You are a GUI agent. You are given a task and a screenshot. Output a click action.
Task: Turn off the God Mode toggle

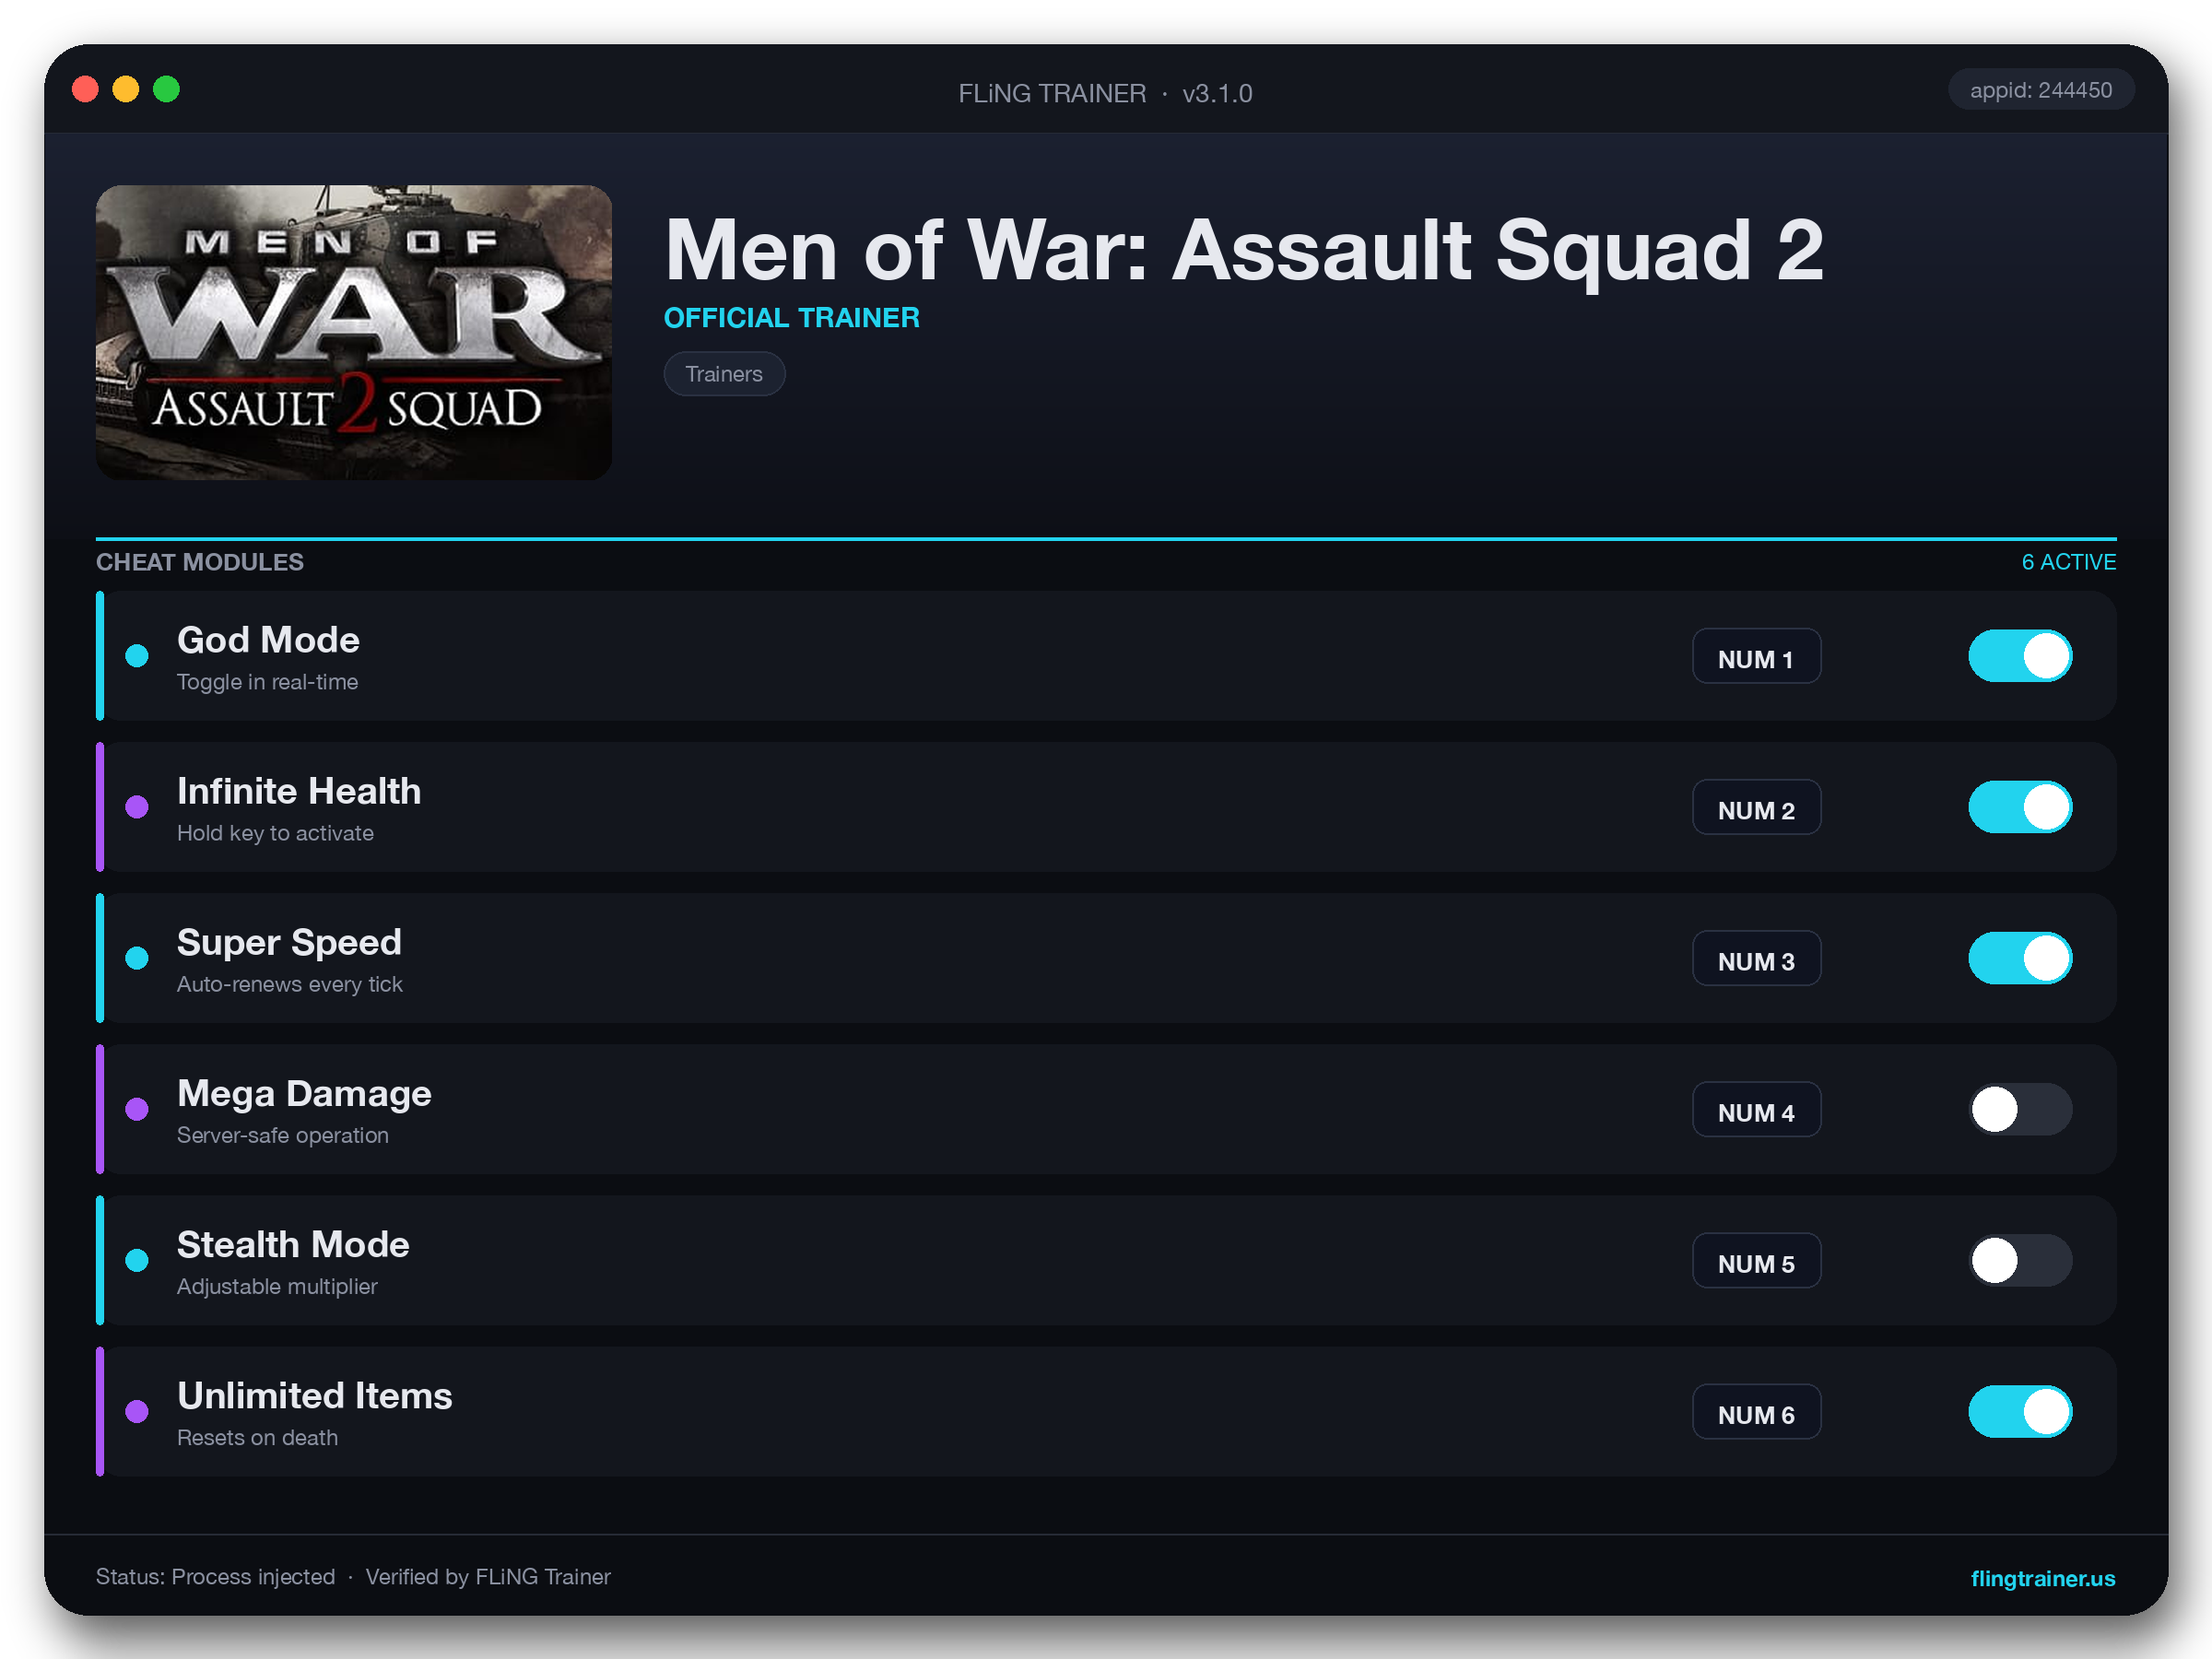pos(2020,656)
